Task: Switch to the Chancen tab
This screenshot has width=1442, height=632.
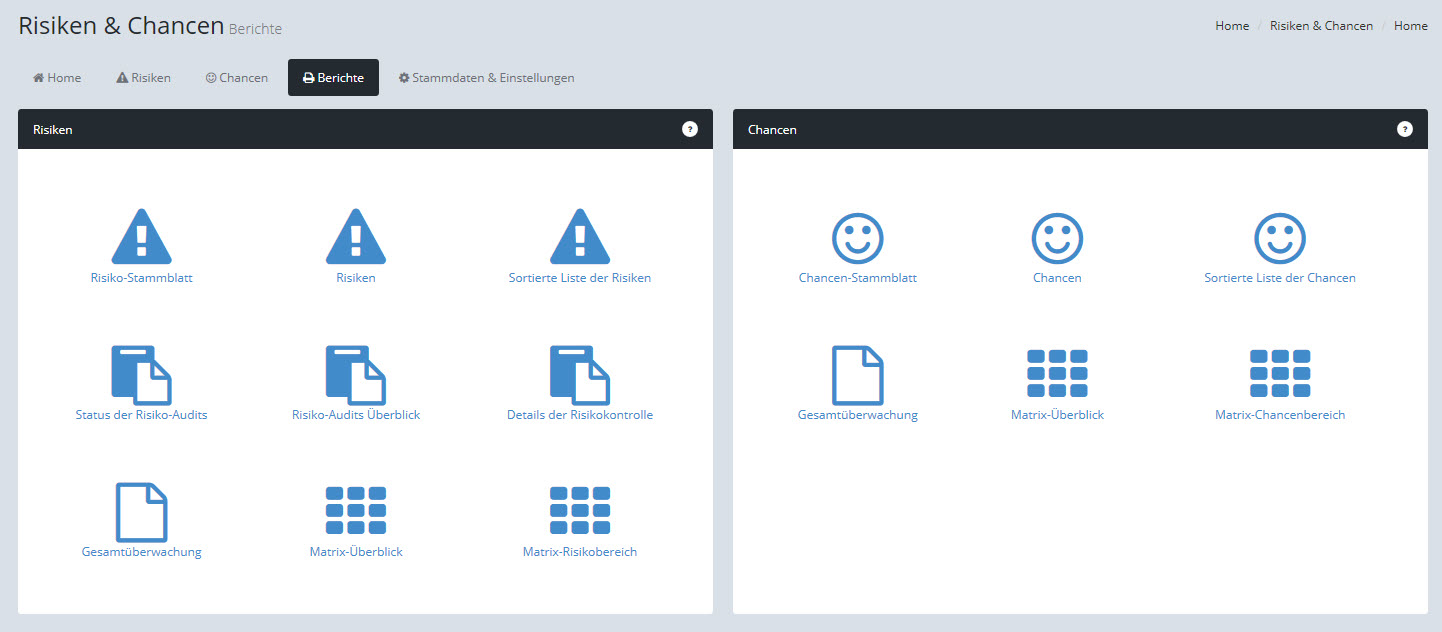Action: click(237, 78)
